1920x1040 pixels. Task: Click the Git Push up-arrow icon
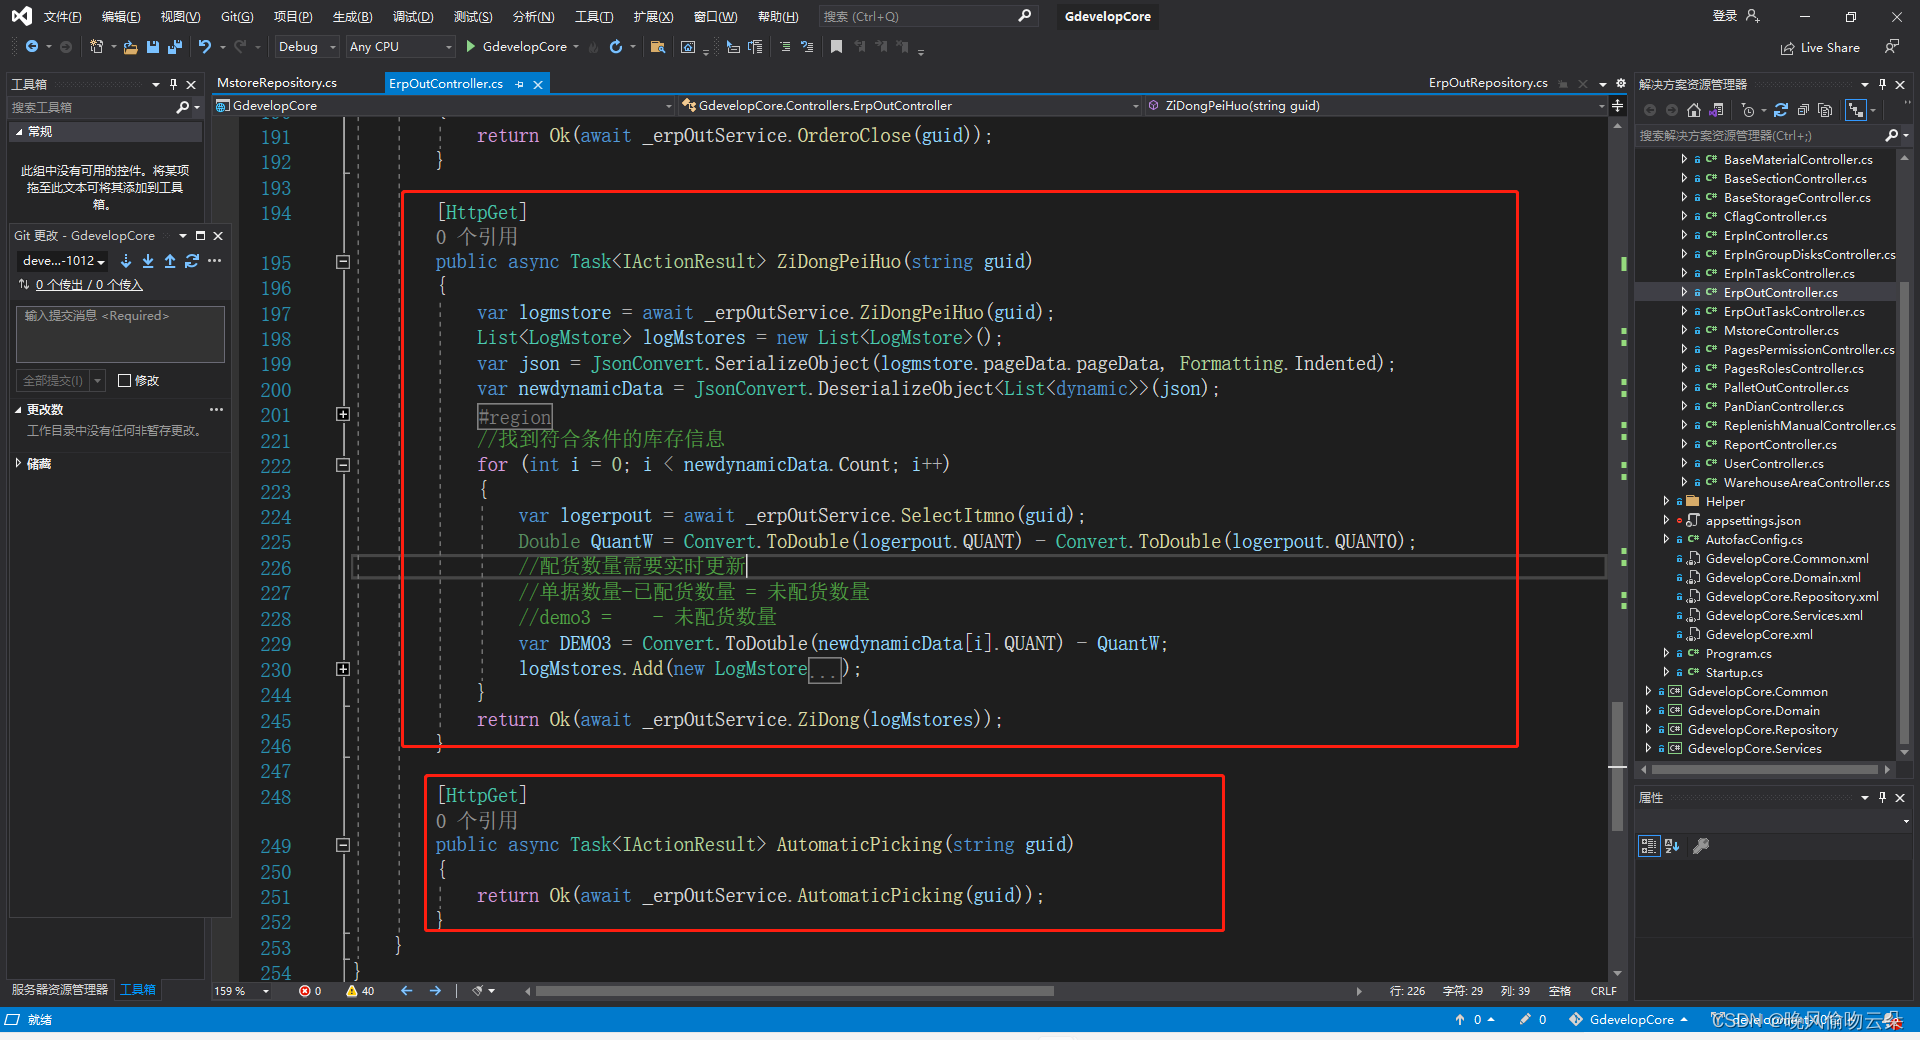click(170, 261)
